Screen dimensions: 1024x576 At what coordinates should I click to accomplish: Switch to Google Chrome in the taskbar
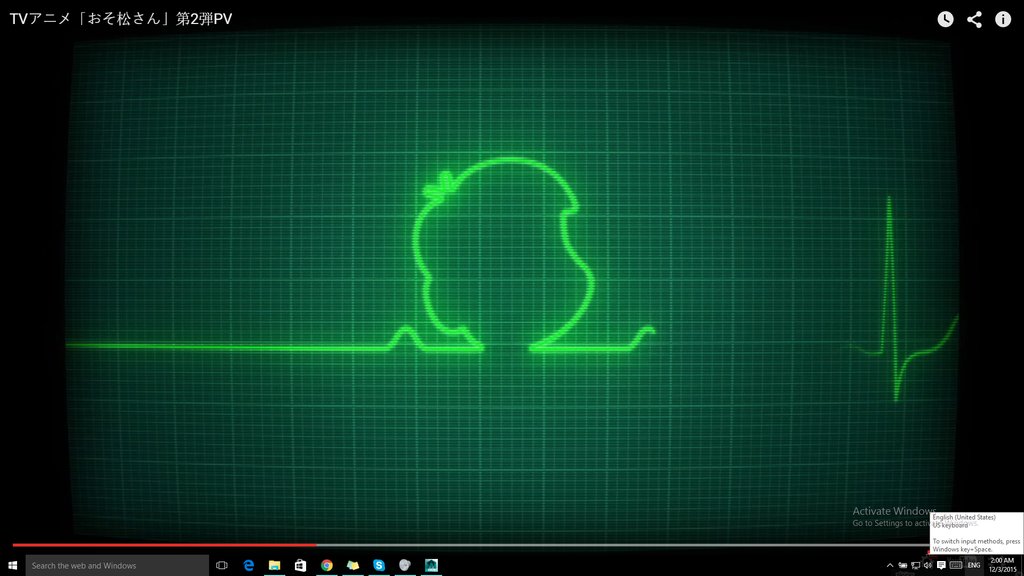(x=327, y=565)
